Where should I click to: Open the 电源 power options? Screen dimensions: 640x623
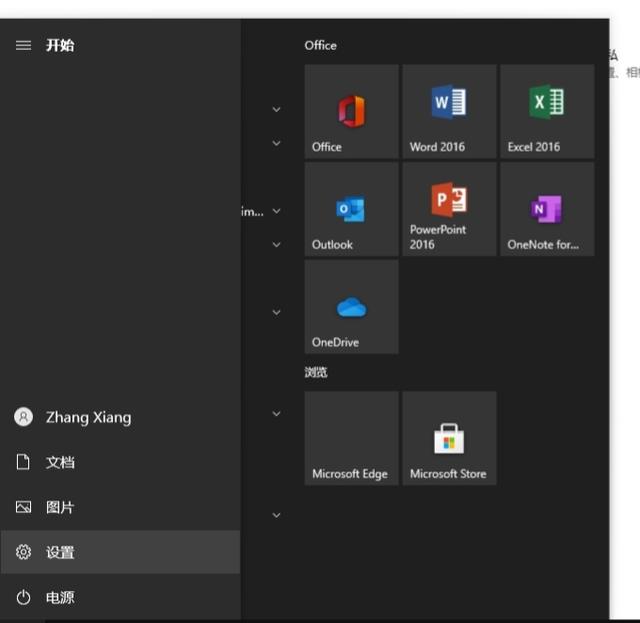(120, 597)
